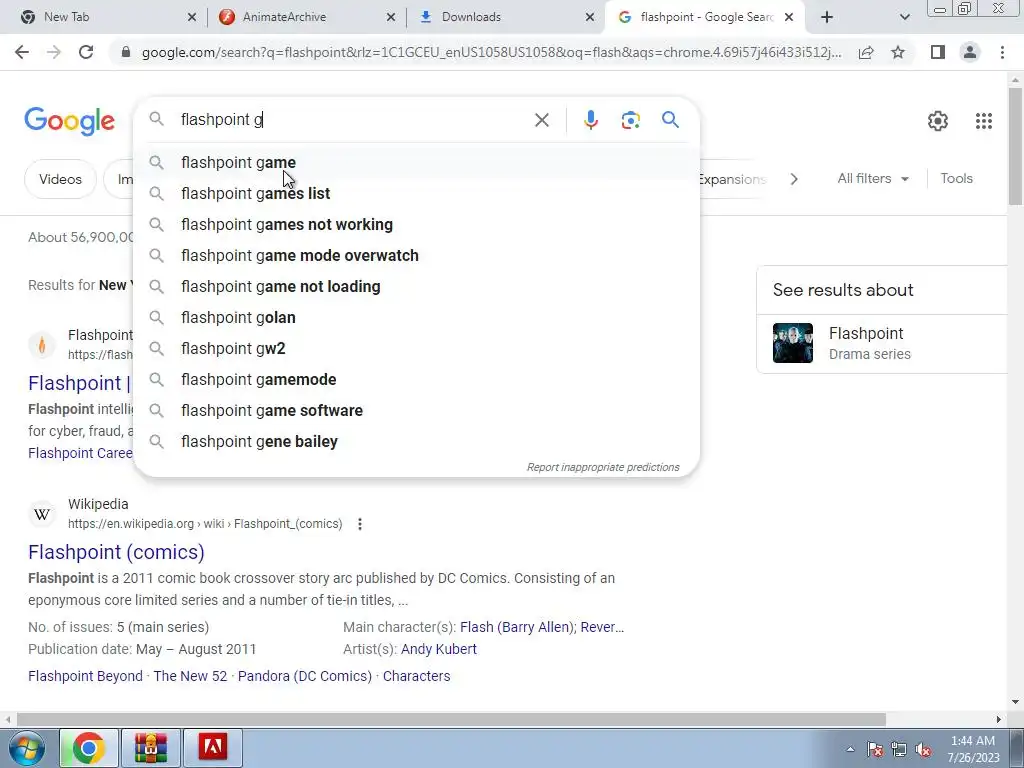
Task: Open the new tab plus button
Action: pyautogui.click(x=827, y=17)
